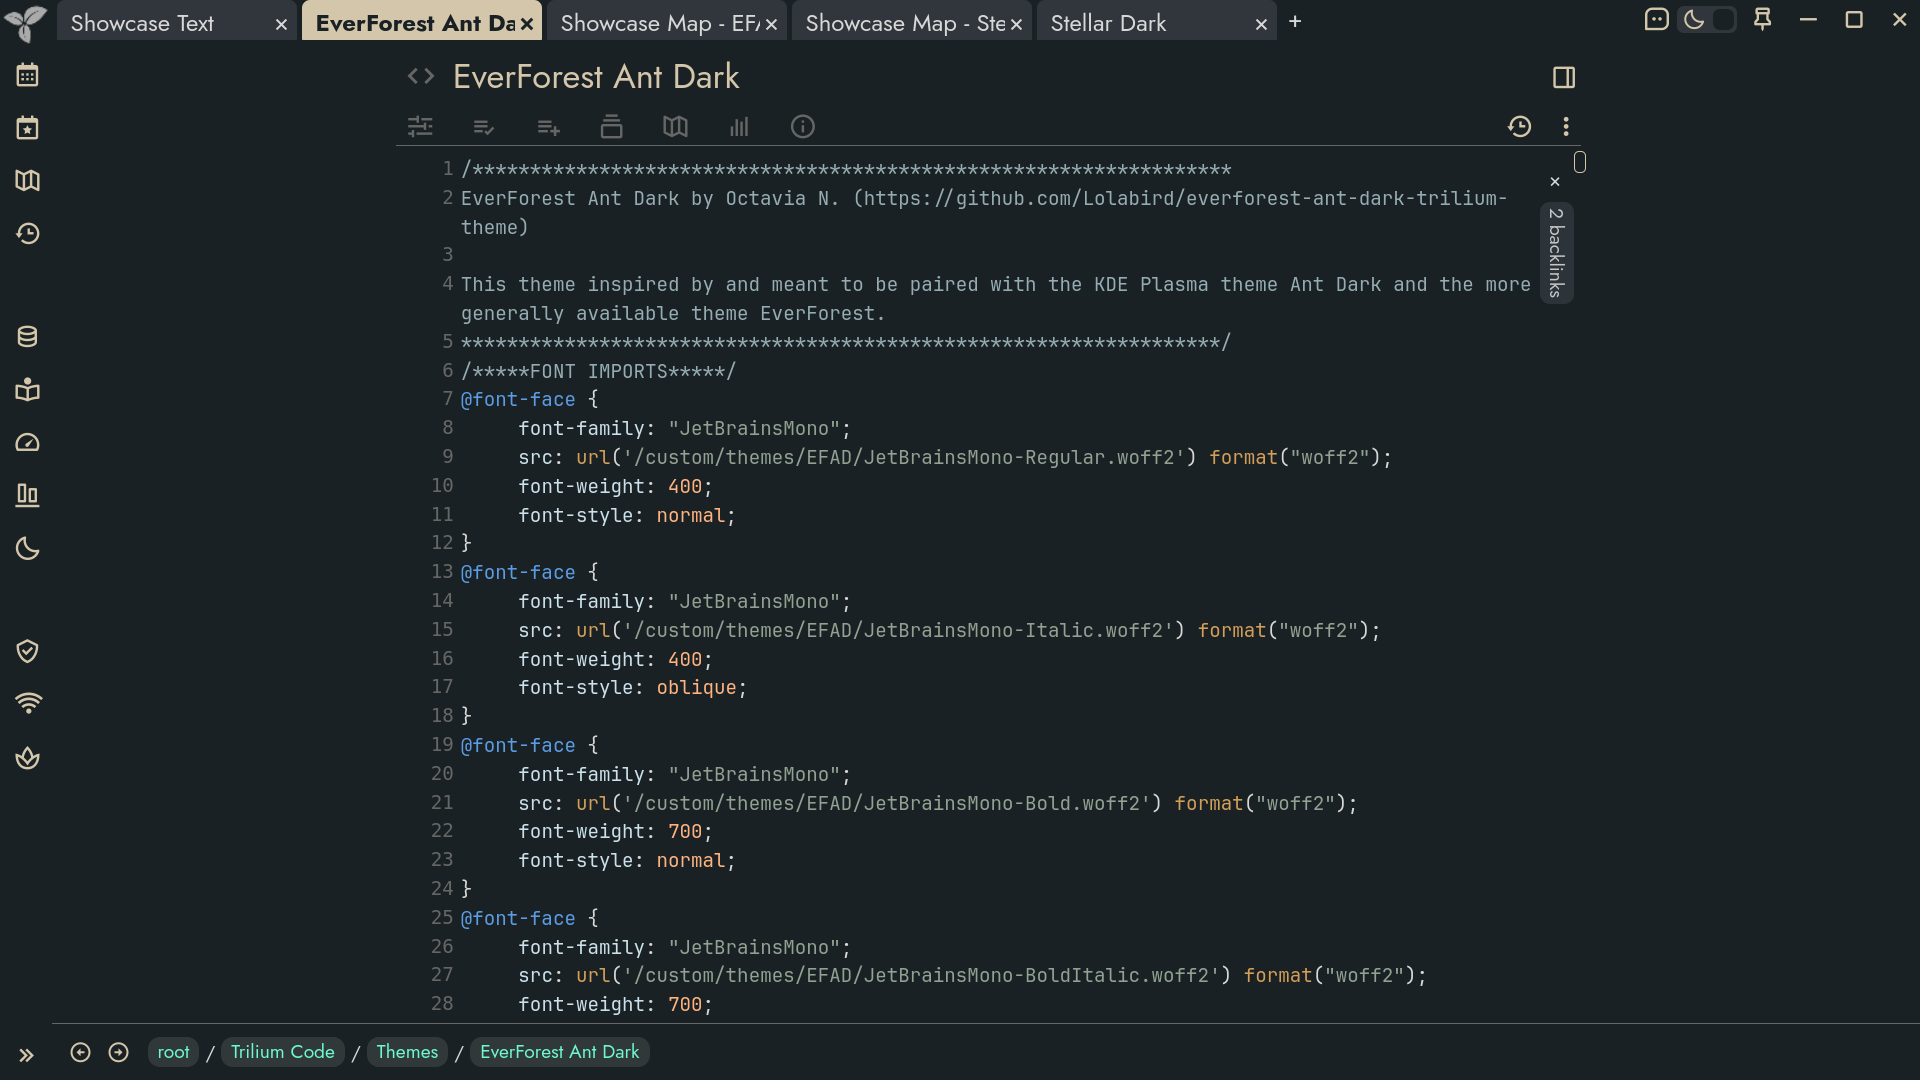Navigate to Trilium Code breadcrumb
Screen dimensions: 1920x1080
[282, 1052]
